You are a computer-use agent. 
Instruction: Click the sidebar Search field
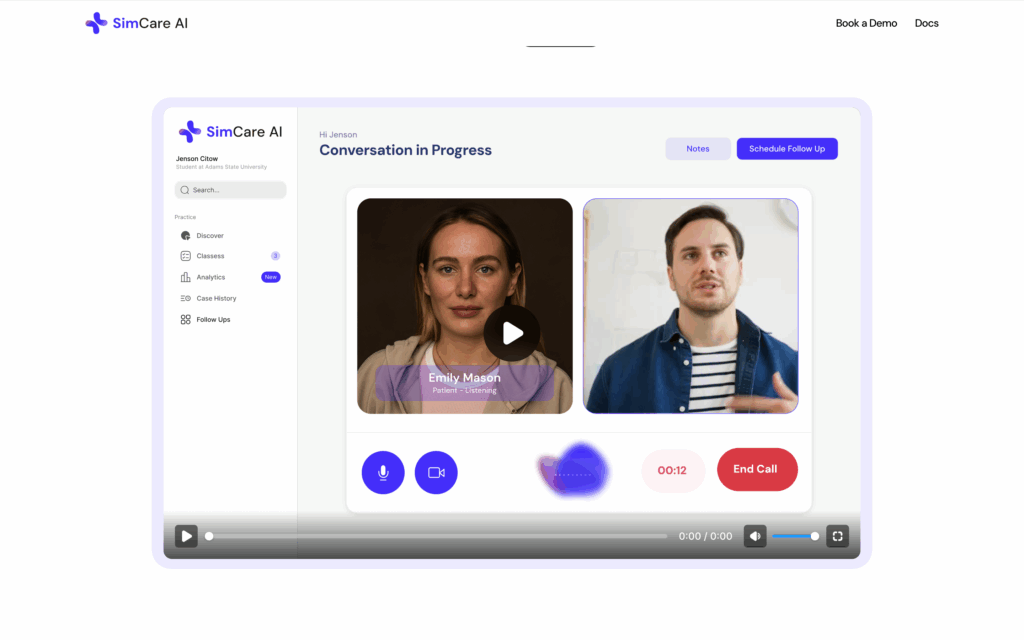pos(231,190)
